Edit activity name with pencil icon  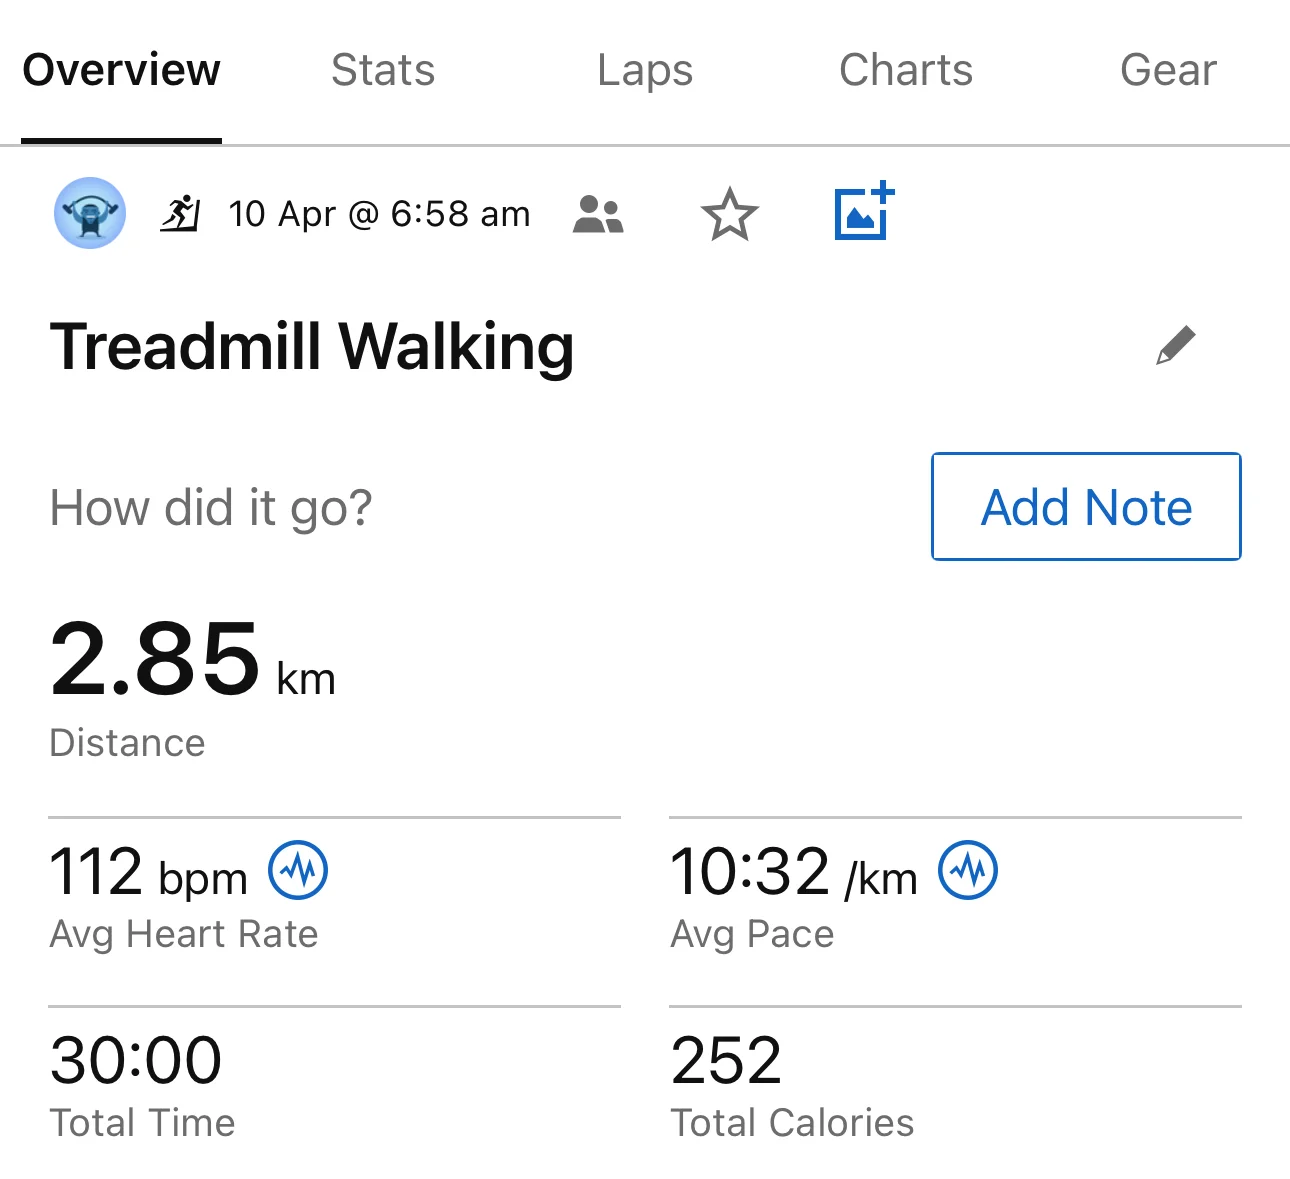(1176, 346)
